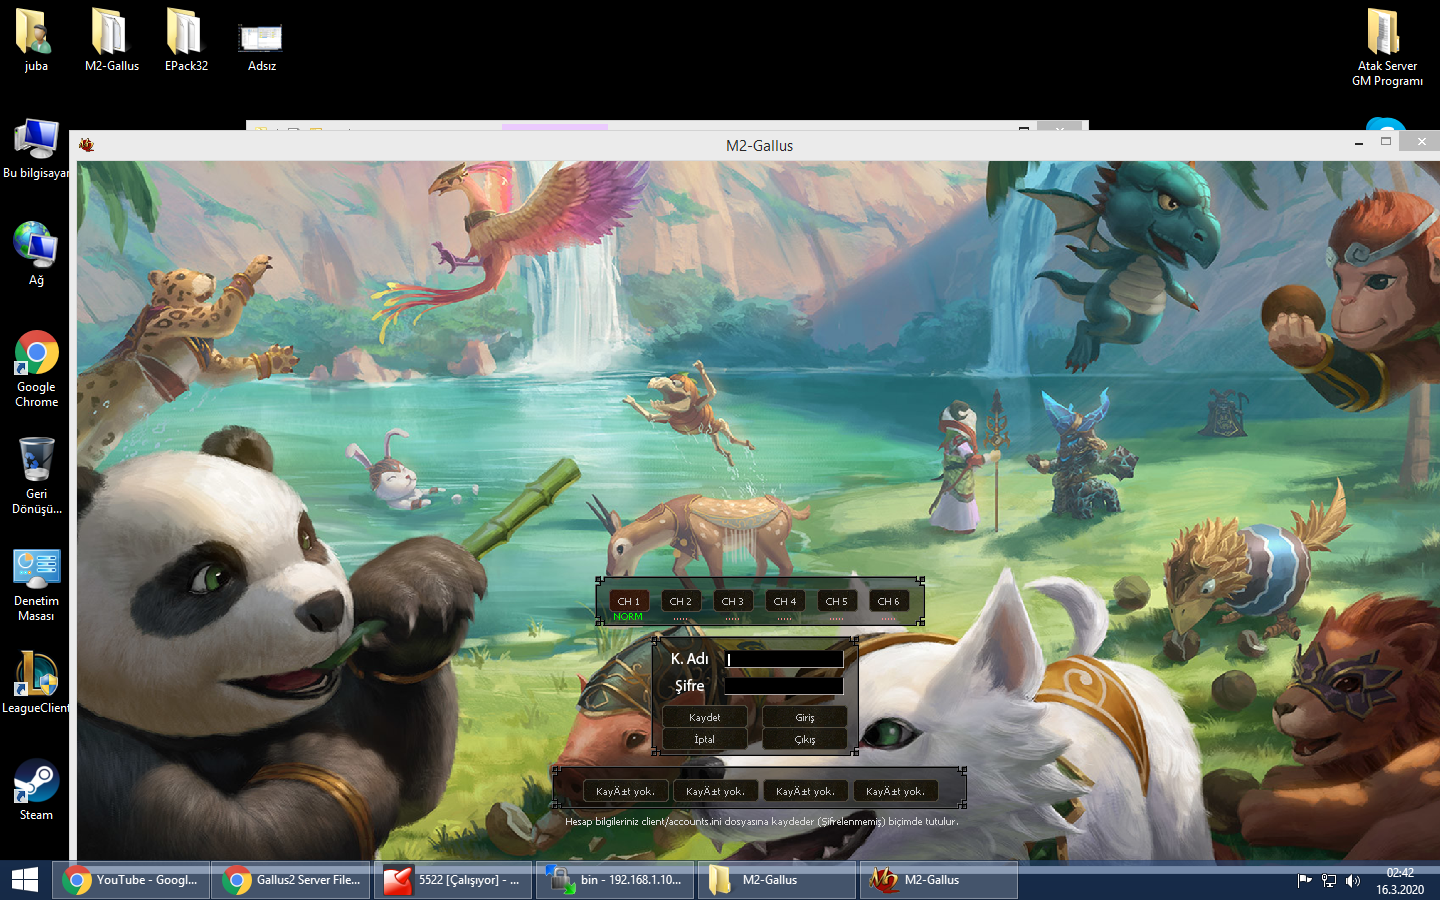The width and height of the screenshot is (1440, 900).
Task: Maximize the M2-Gallus game window
Action: point(1386,143)
